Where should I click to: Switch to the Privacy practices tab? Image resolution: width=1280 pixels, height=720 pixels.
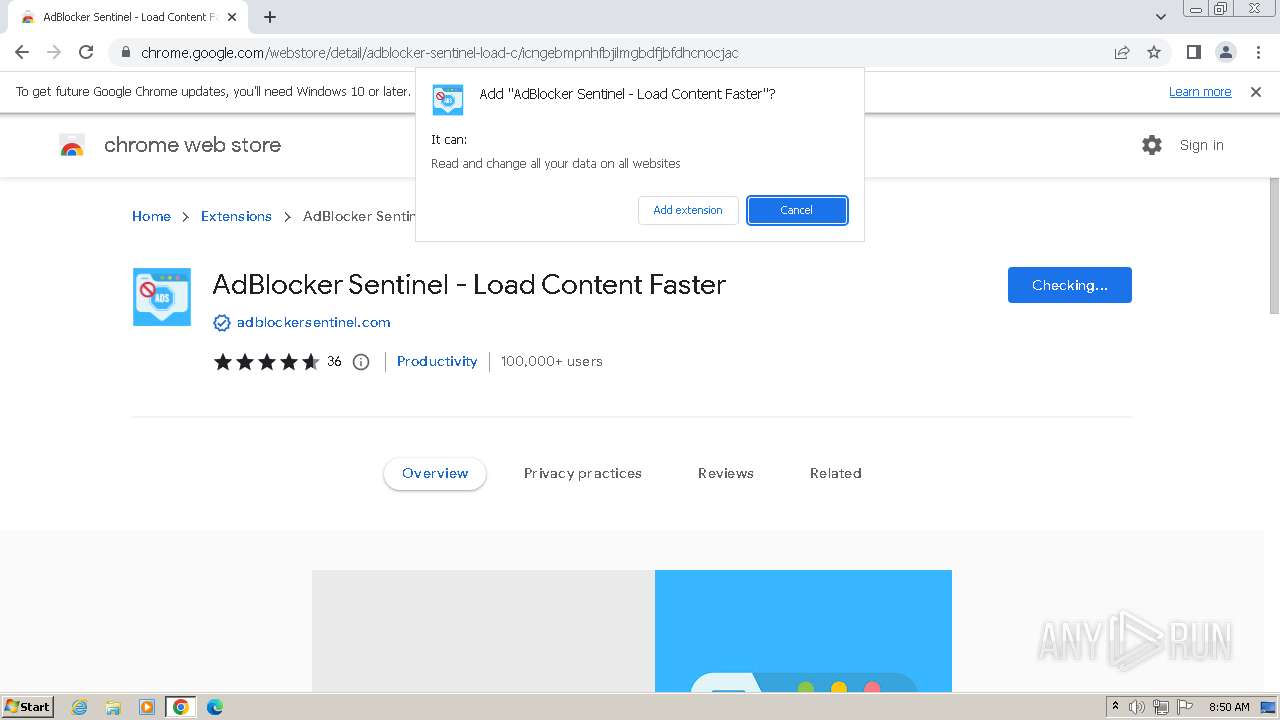[583, 473]
